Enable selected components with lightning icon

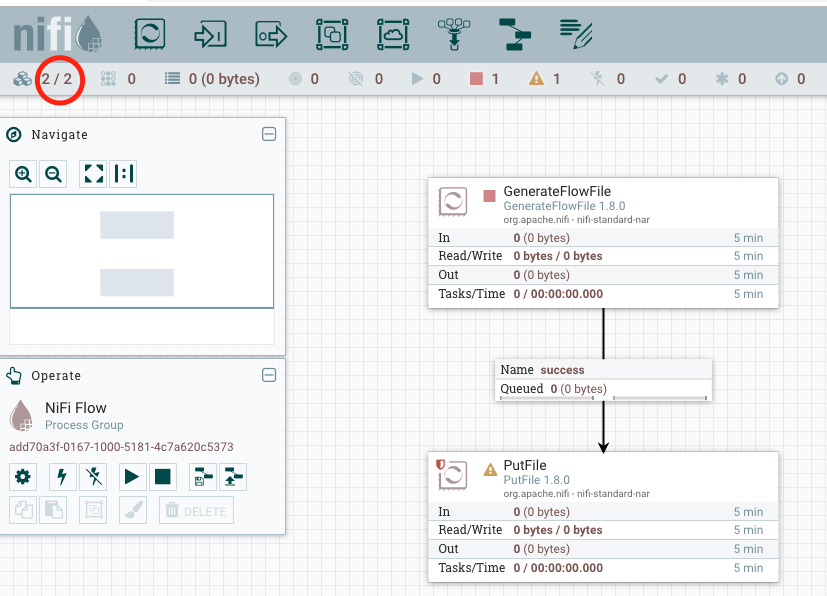coord(62,477)
